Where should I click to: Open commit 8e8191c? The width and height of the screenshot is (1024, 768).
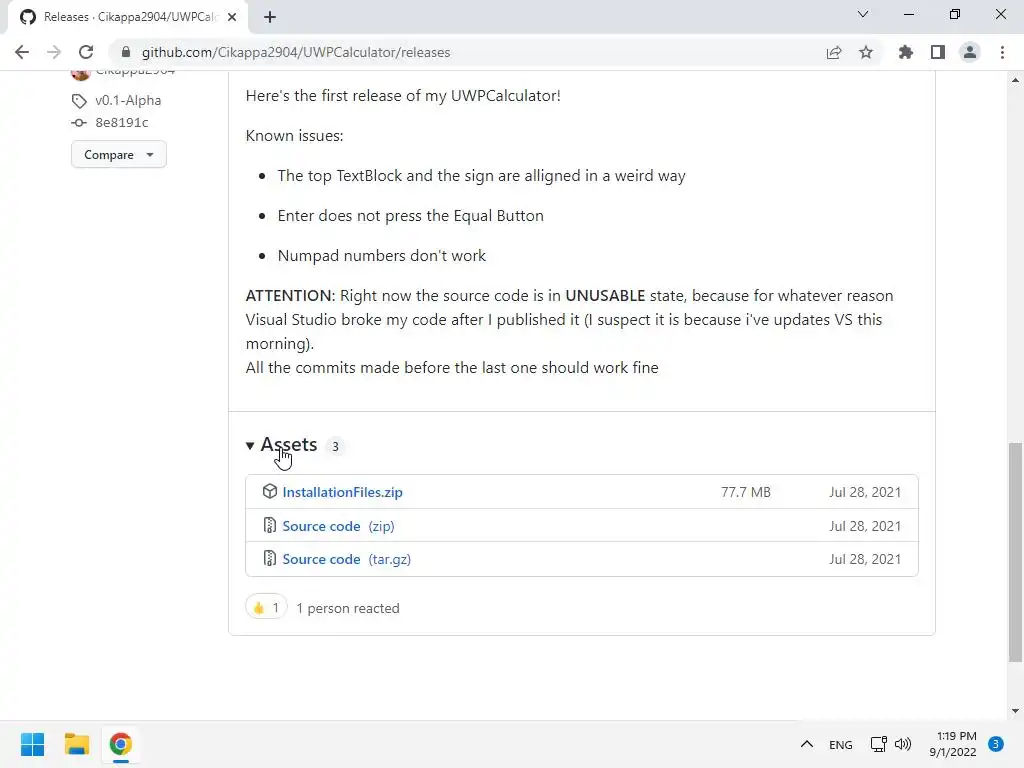[x=121, y=123]
